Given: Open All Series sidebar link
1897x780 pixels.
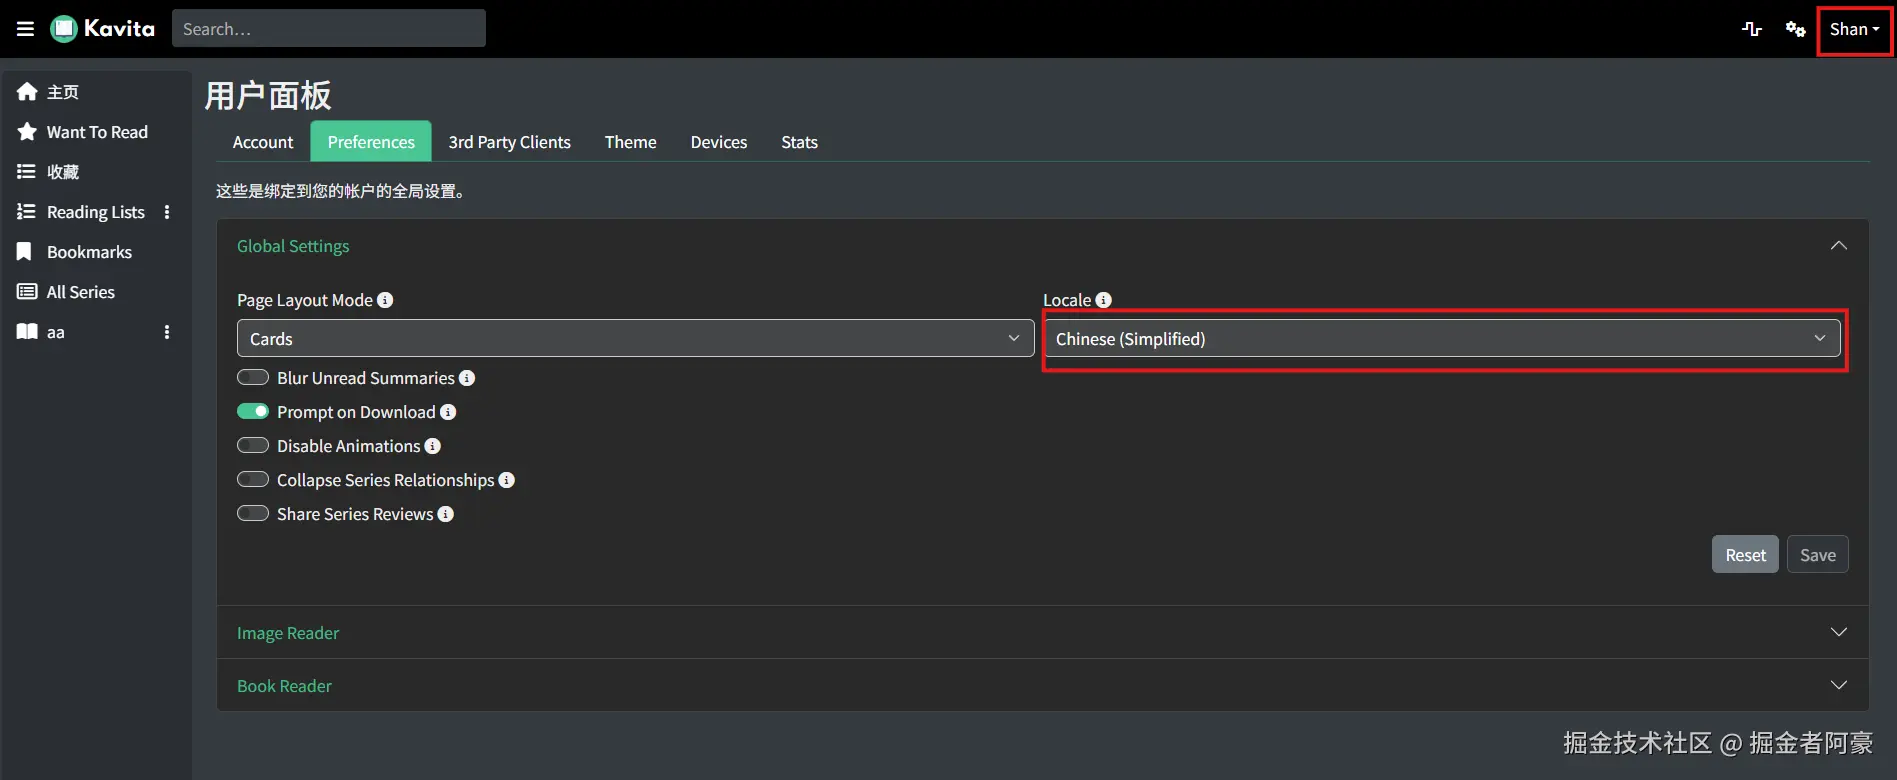Looking at the screenshot, I should pyautogui.click(x=81, y=292).
